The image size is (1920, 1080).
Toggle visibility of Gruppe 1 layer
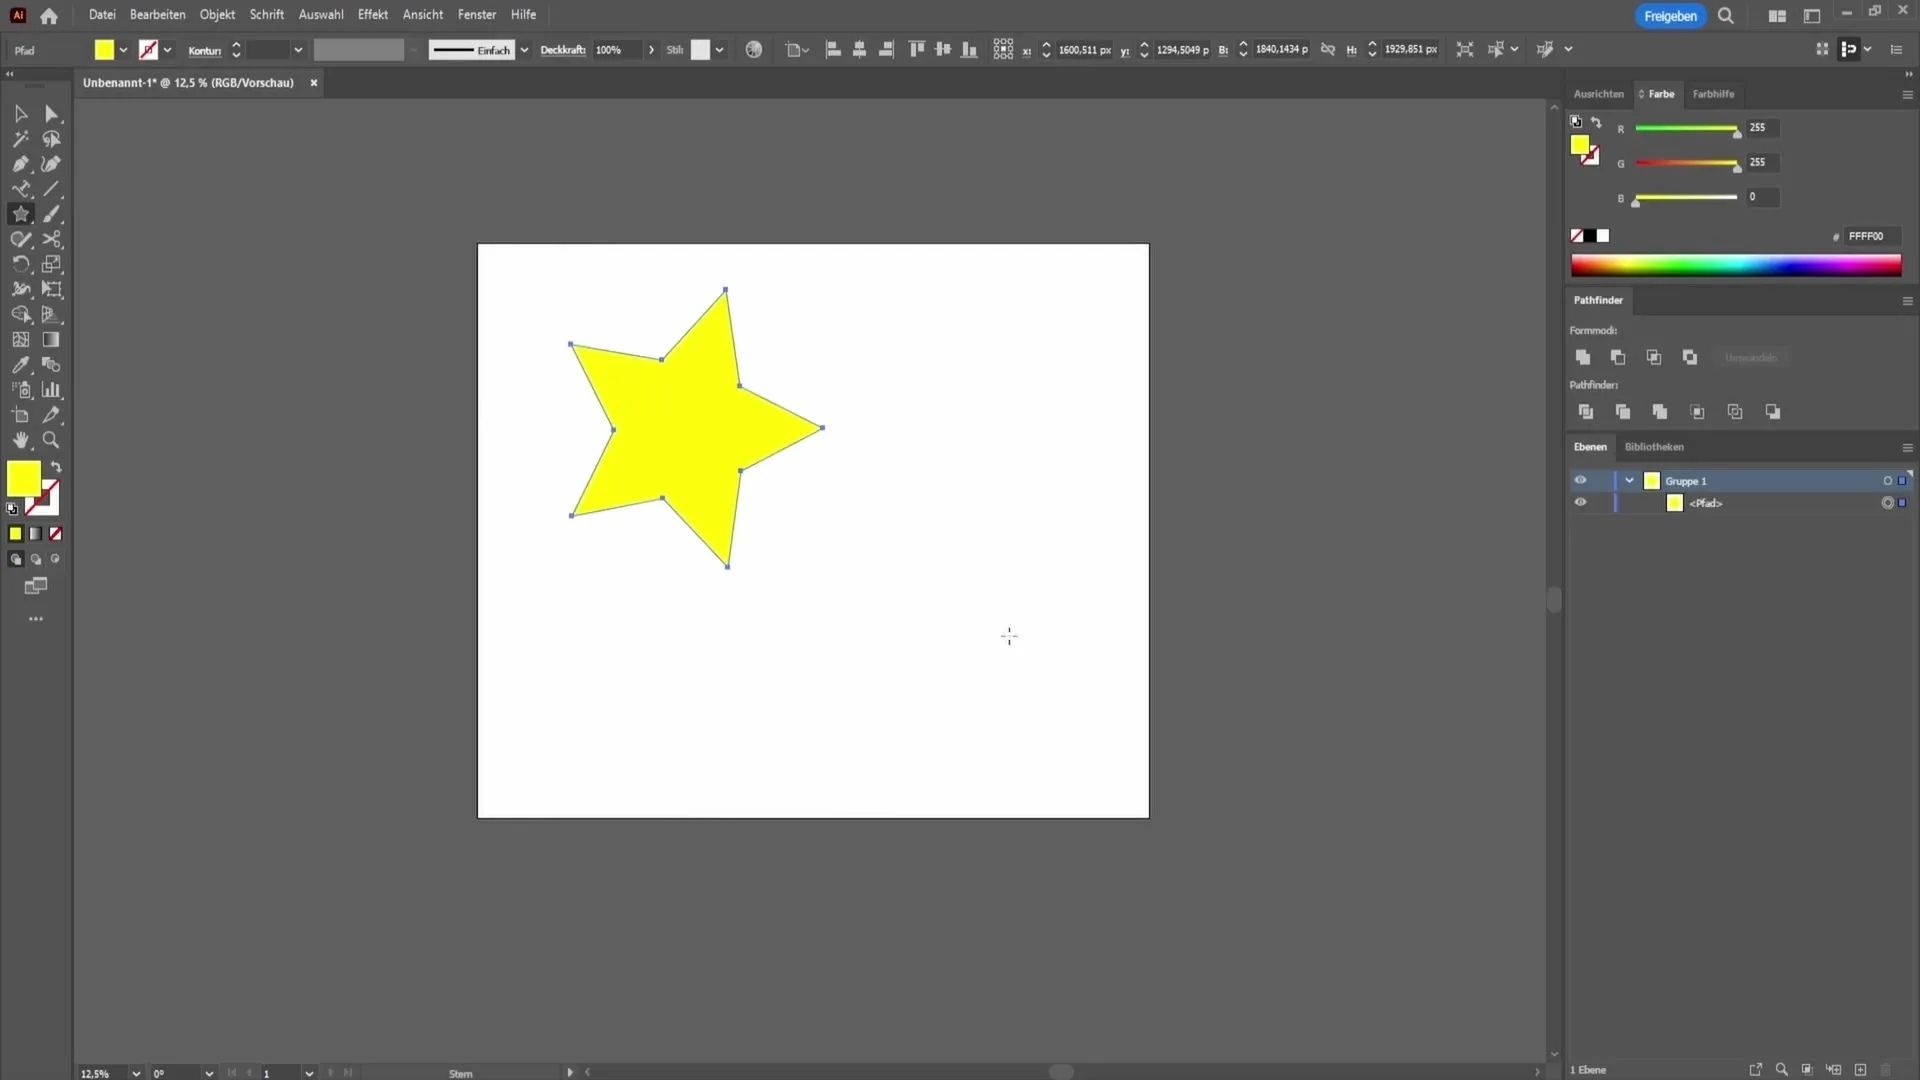pyautogui.click(x=1580, y=480)
